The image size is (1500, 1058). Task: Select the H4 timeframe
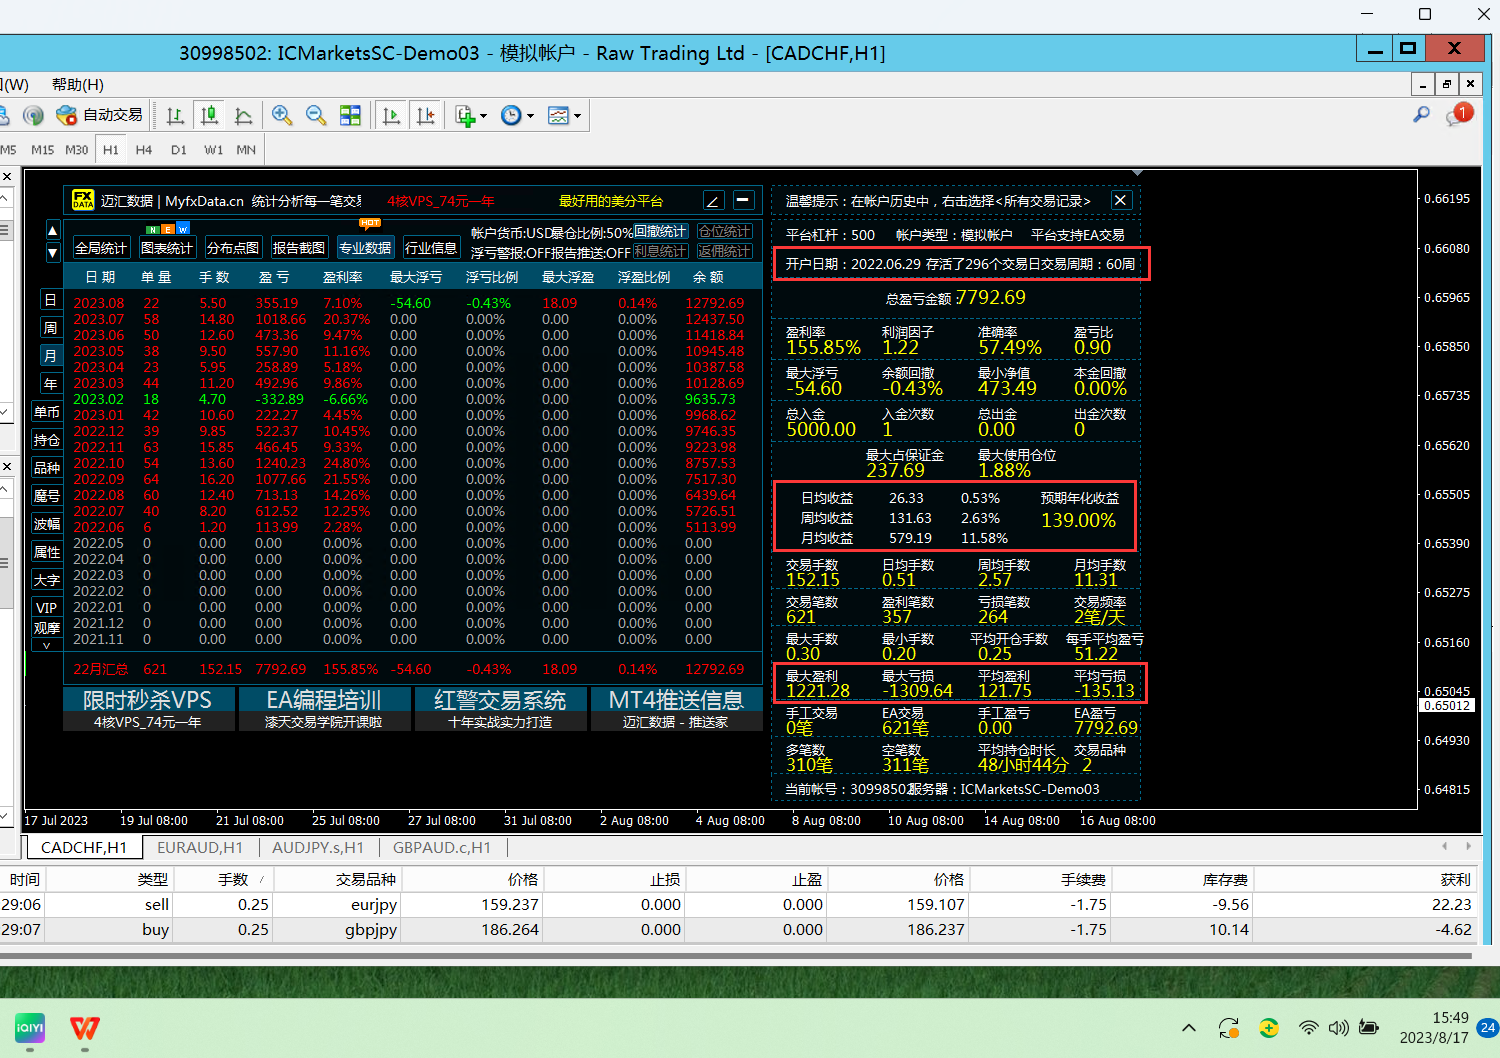pyautogui.click(x=144, y=150)
